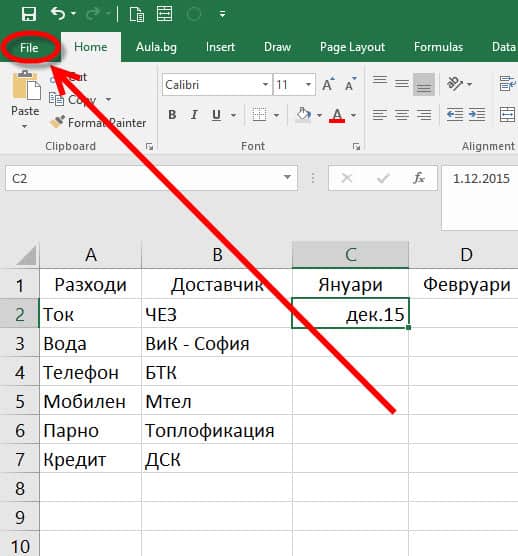Image resolution: width=518 pixels, height=556 pixels.
Task: Toggle Bold formatting
Action: [x=172, y=115]
